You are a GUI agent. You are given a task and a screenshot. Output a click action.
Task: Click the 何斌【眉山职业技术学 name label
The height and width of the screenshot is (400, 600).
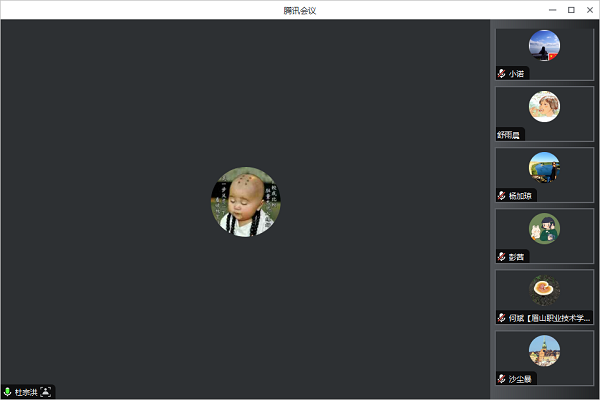(548, 318)
